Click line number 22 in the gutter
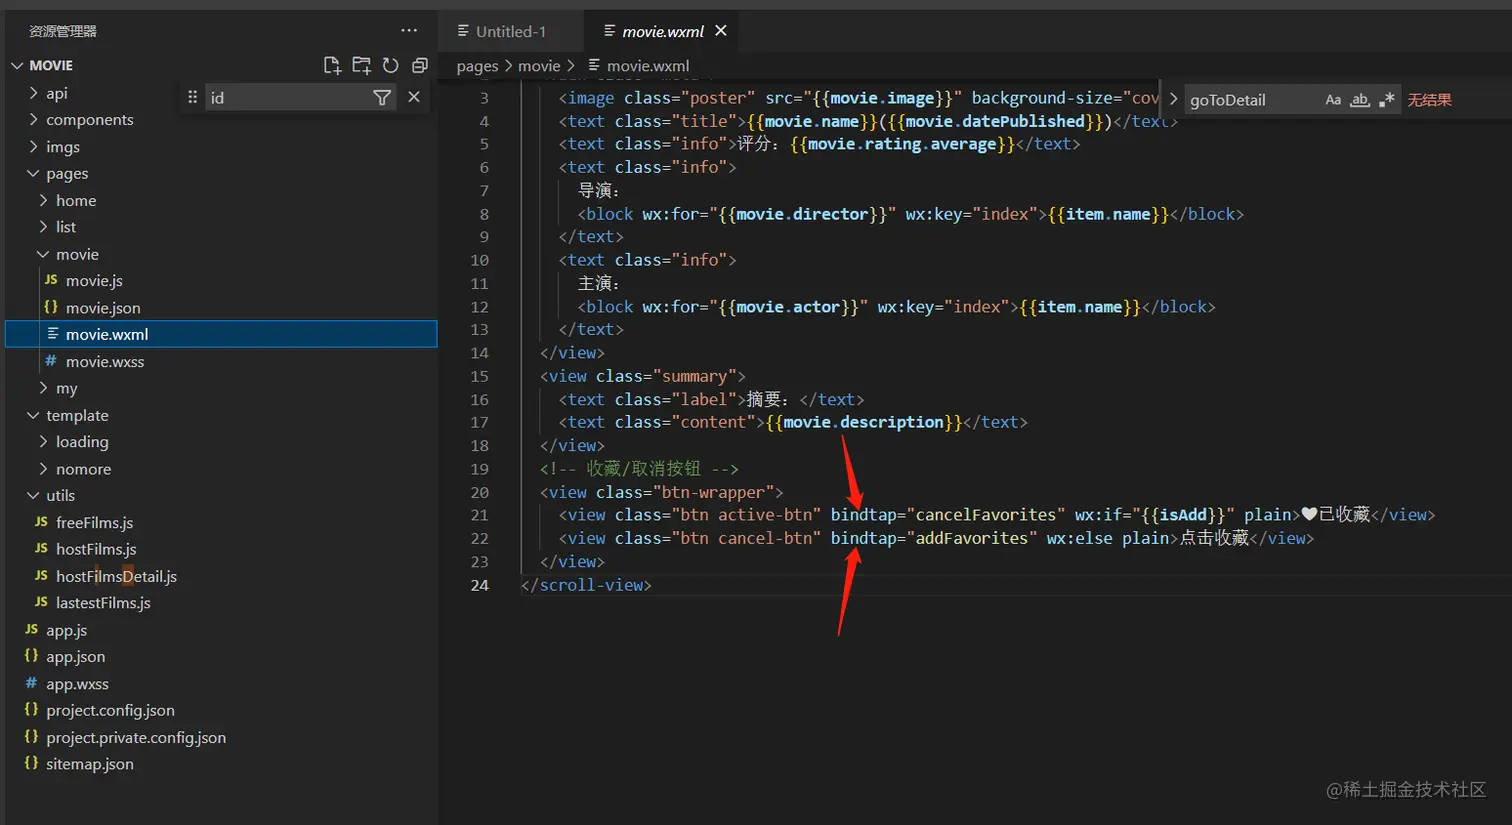Image resolution: width=1512 pixels, height=825 pixels. [479, 538]
